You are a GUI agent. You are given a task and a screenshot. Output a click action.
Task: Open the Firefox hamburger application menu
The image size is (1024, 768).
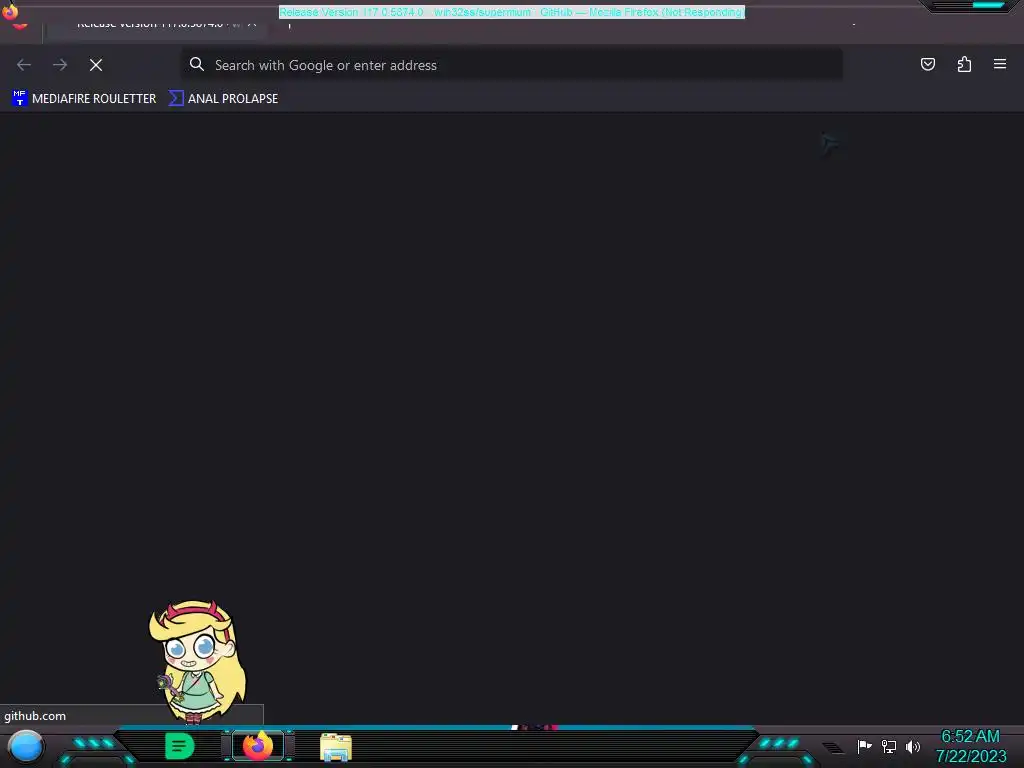pyautogui.click(x=1000, y=64)
